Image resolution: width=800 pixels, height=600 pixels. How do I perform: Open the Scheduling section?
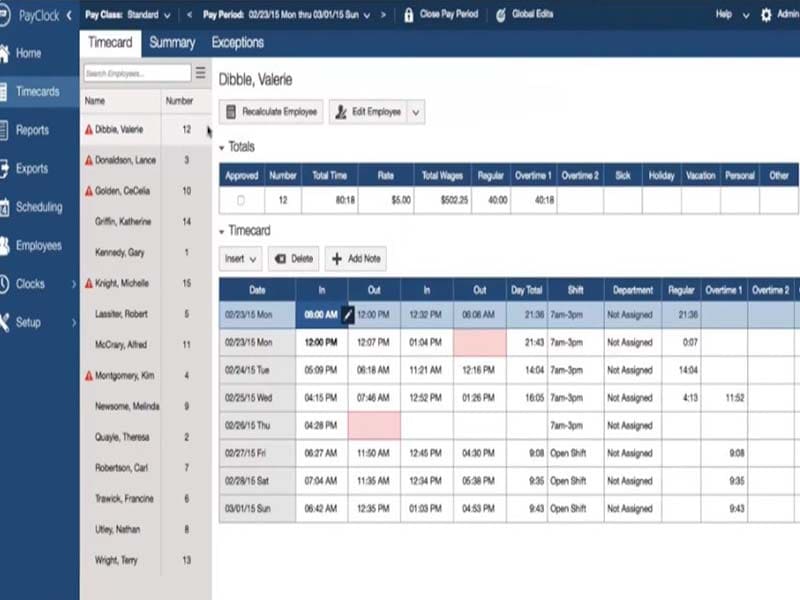click(40, 207)
